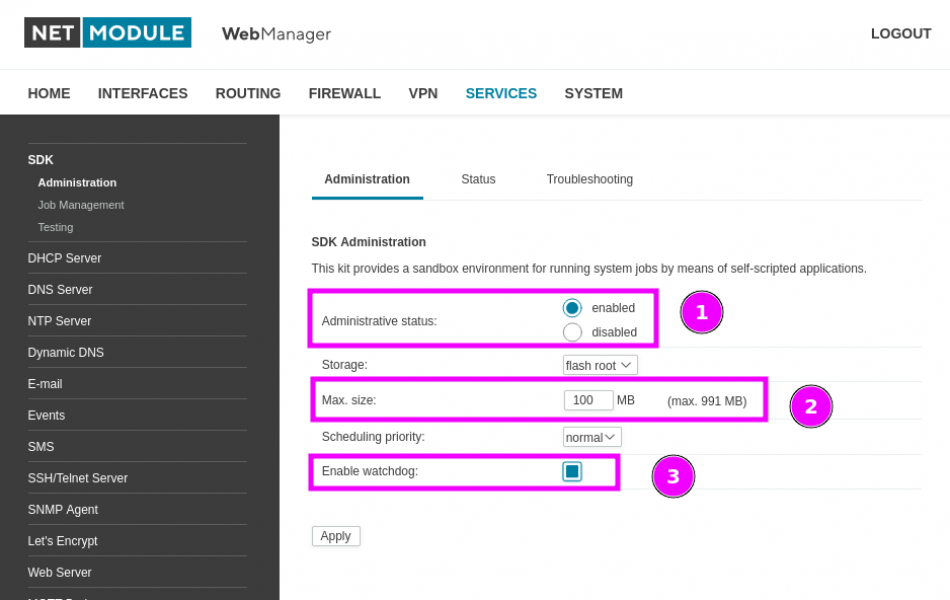Select the disabled administrative status radio
This screenshot has height=600, width=950.
(572, 332)
